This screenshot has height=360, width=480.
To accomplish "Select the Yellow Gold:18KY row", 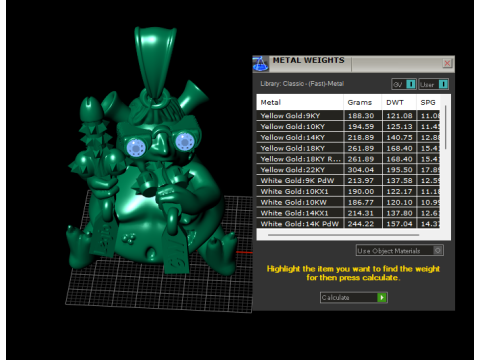I will [x=348, y=148].
